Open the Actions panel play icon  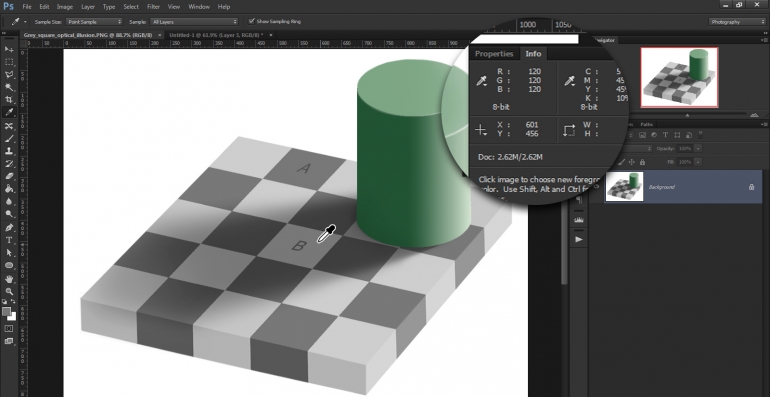tap(579, 239)
